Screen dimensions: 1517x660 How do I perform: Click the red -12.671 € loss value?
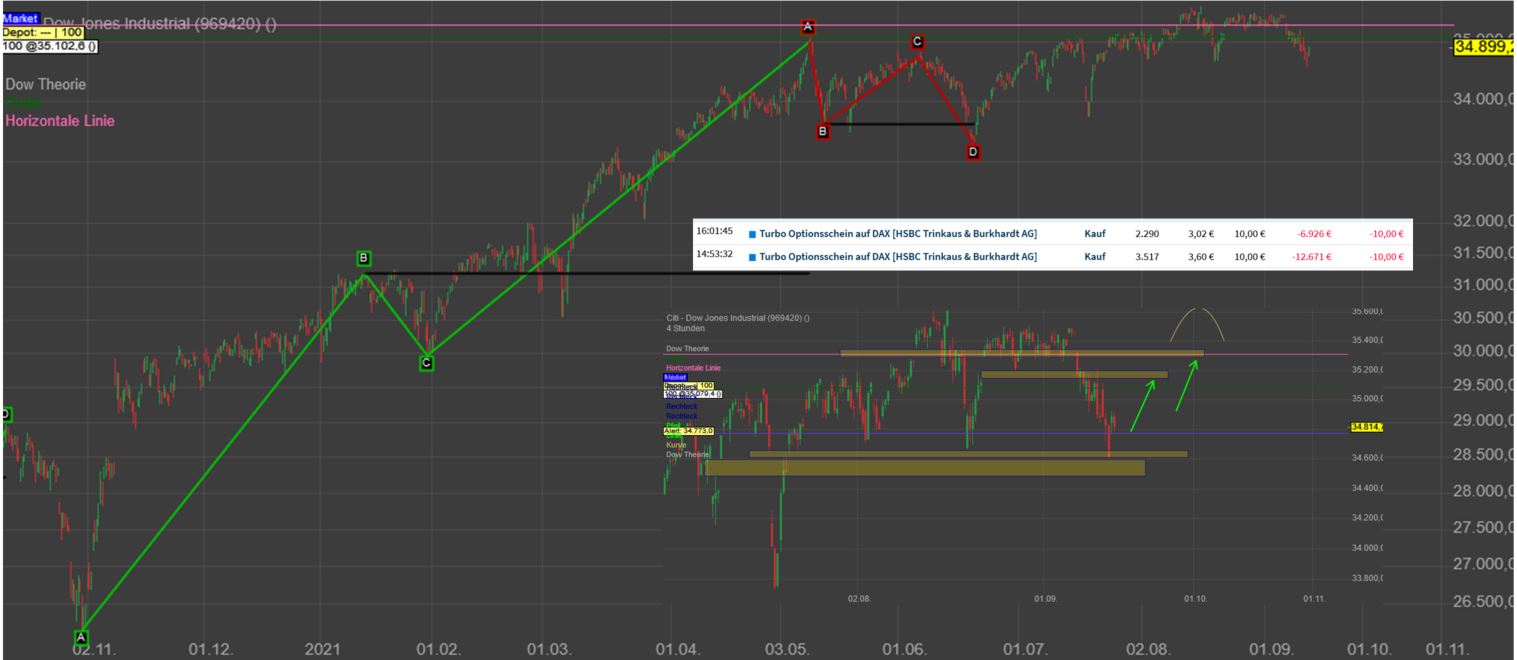pyautogui.click(x=1311, y=256)
